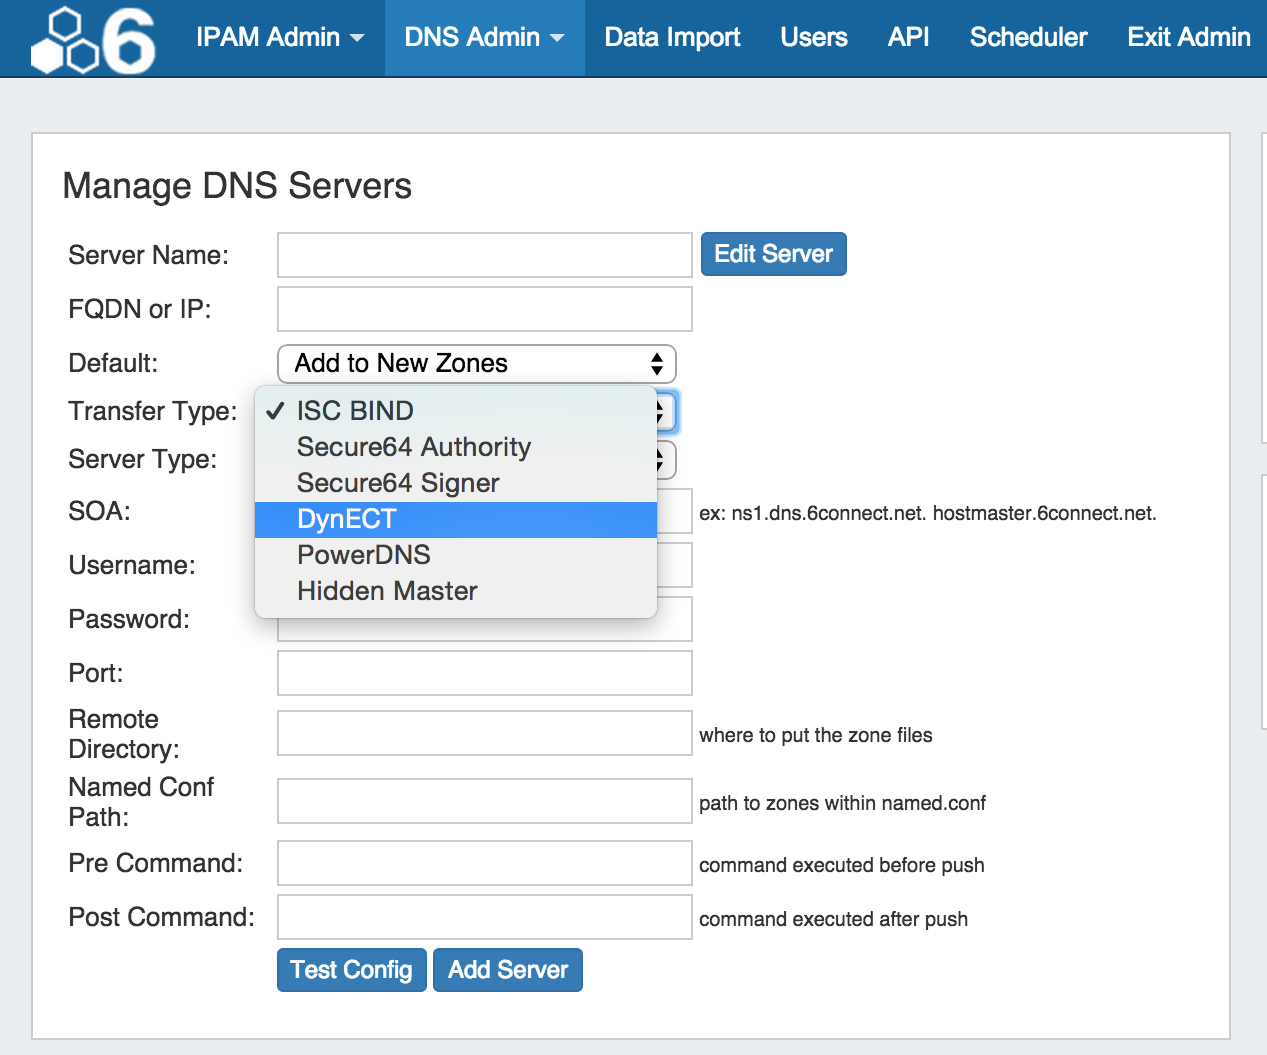
Task: Click the Add Server button
Action: (508, 970)
